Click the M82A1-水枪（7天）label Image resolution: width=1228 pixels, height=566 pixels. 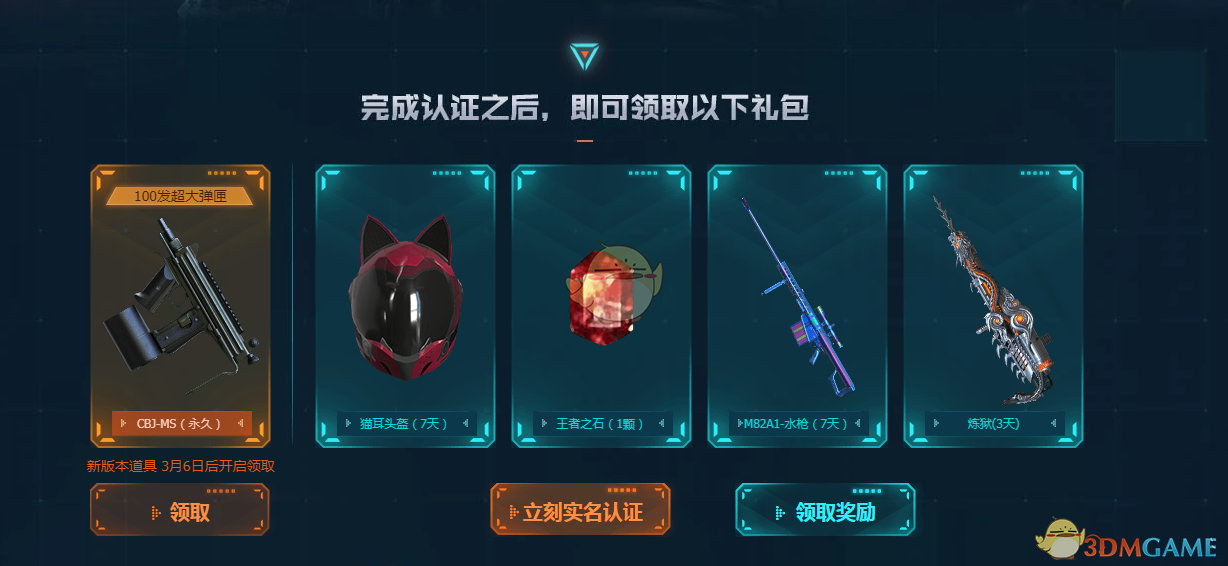(x=797, y=423)
